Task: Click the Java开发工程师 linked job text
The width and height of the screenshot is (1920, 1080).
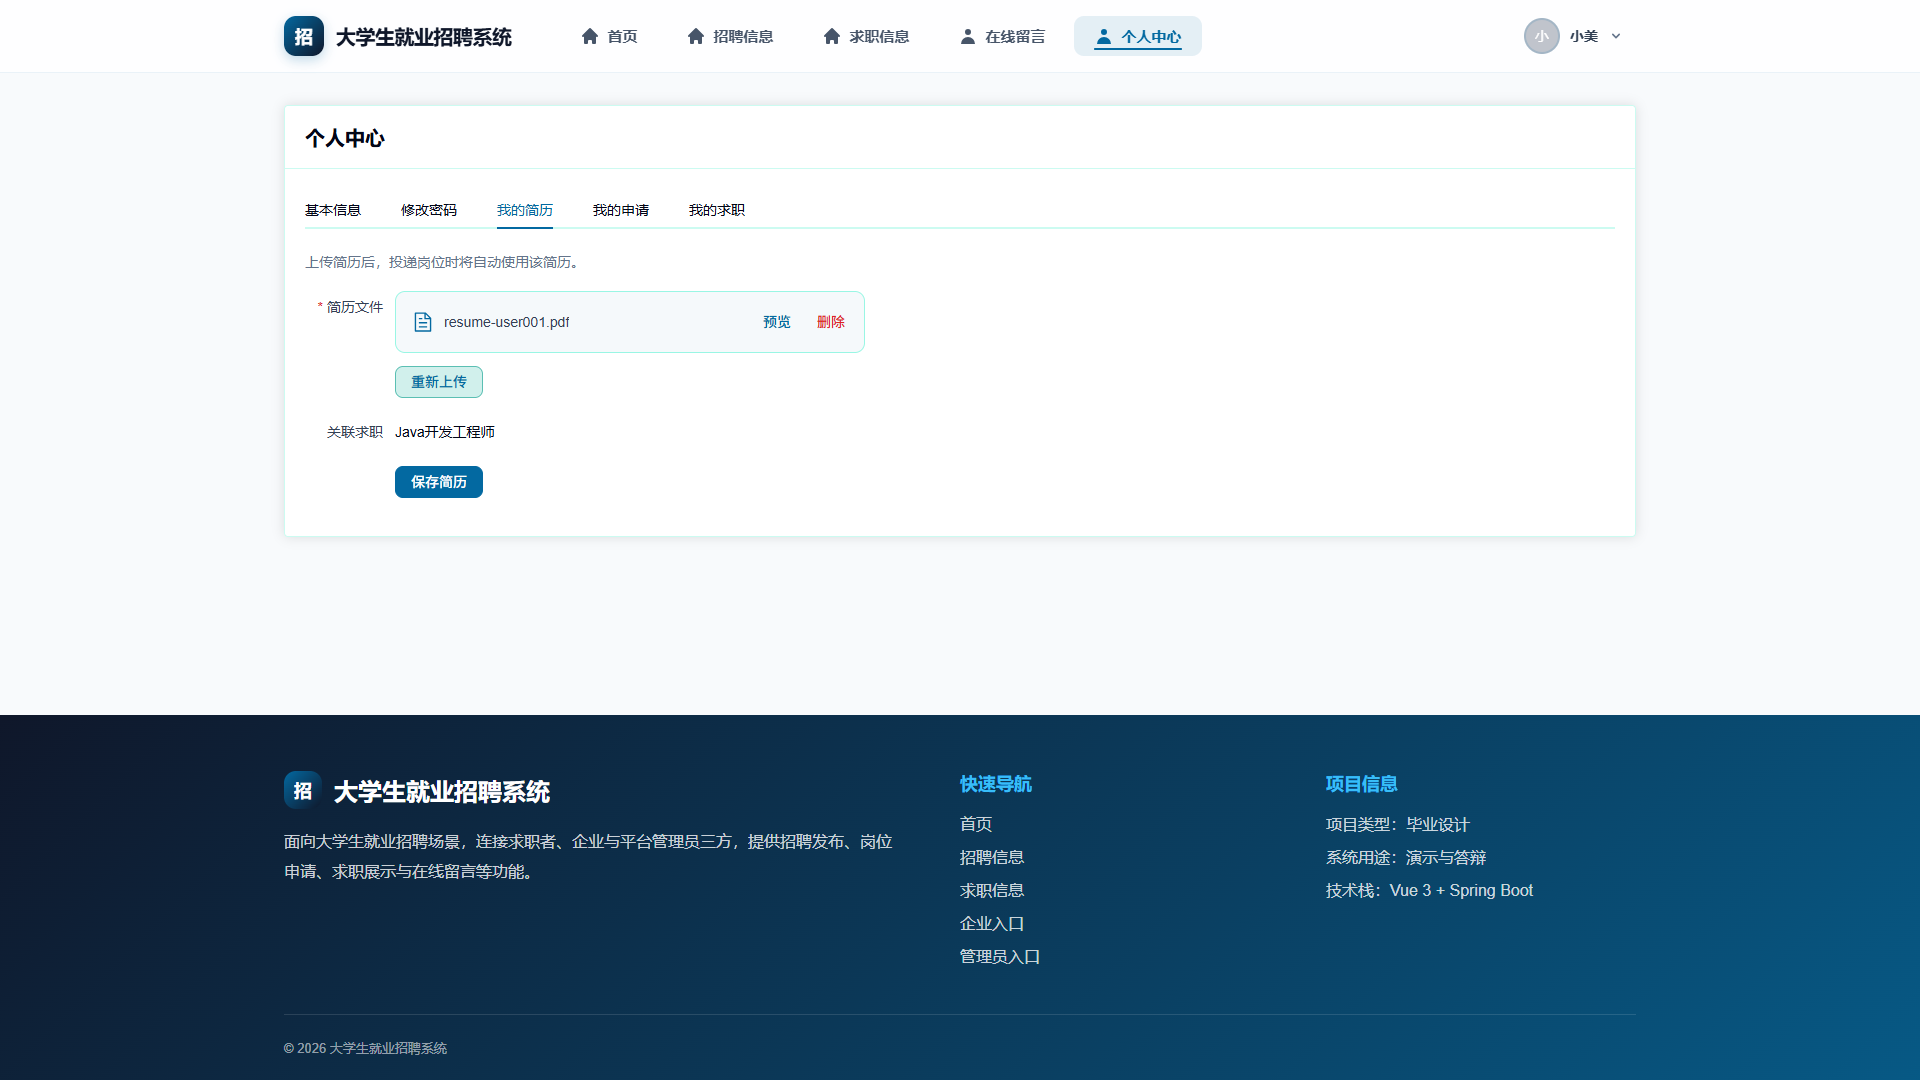Action: (445, 432)
